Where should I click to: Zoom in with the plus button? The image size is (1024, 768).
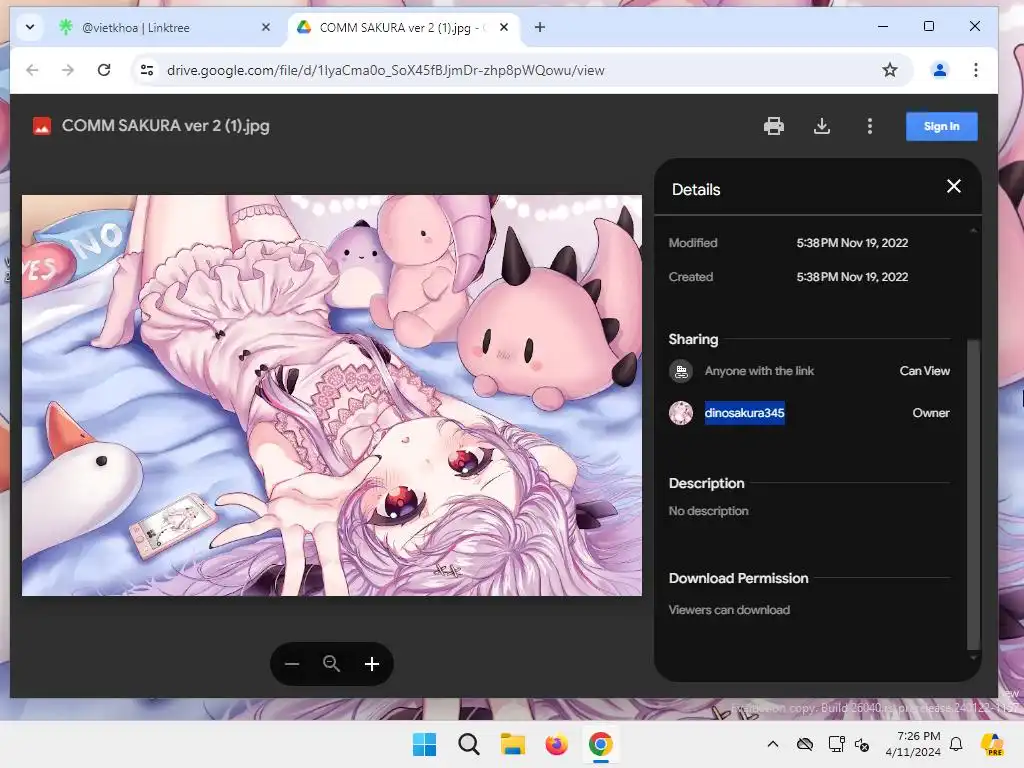click(x=372, y=664)
